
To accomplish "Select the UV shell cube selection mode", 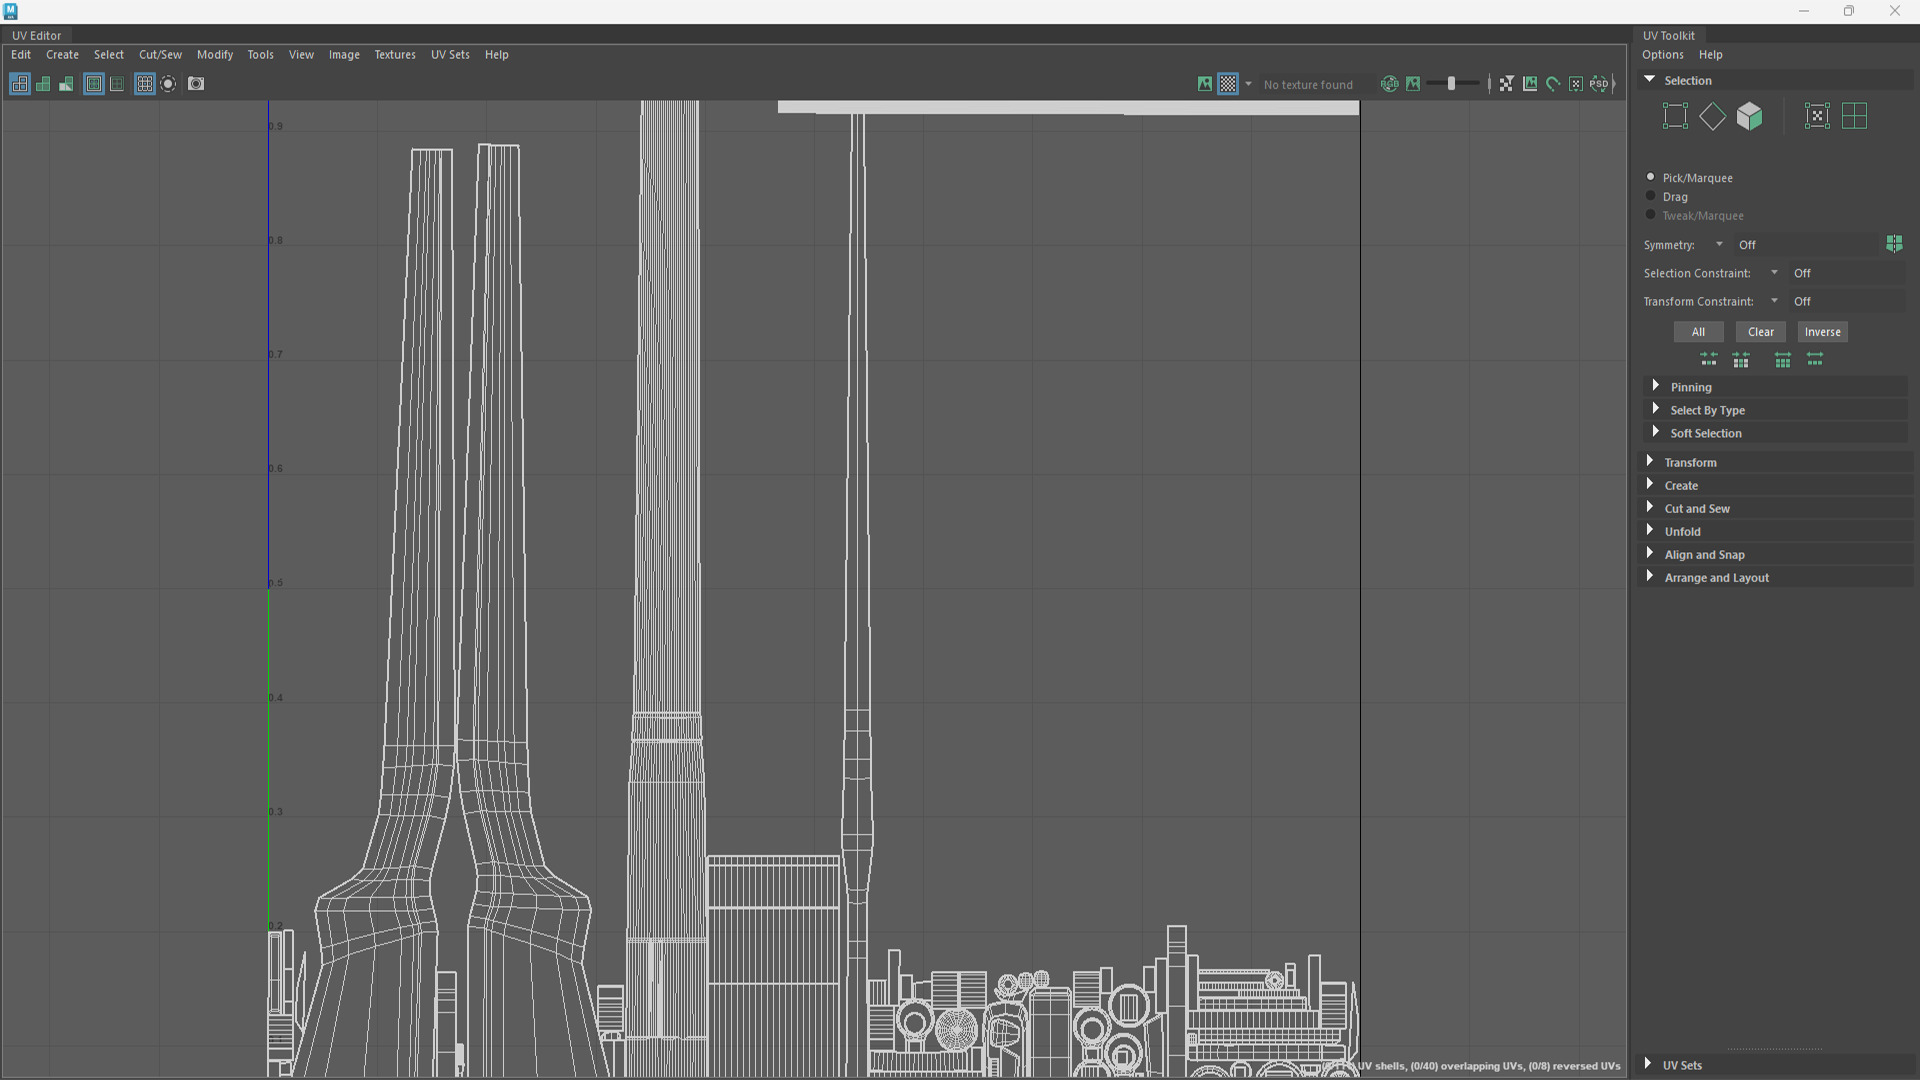I will 1749,116.
